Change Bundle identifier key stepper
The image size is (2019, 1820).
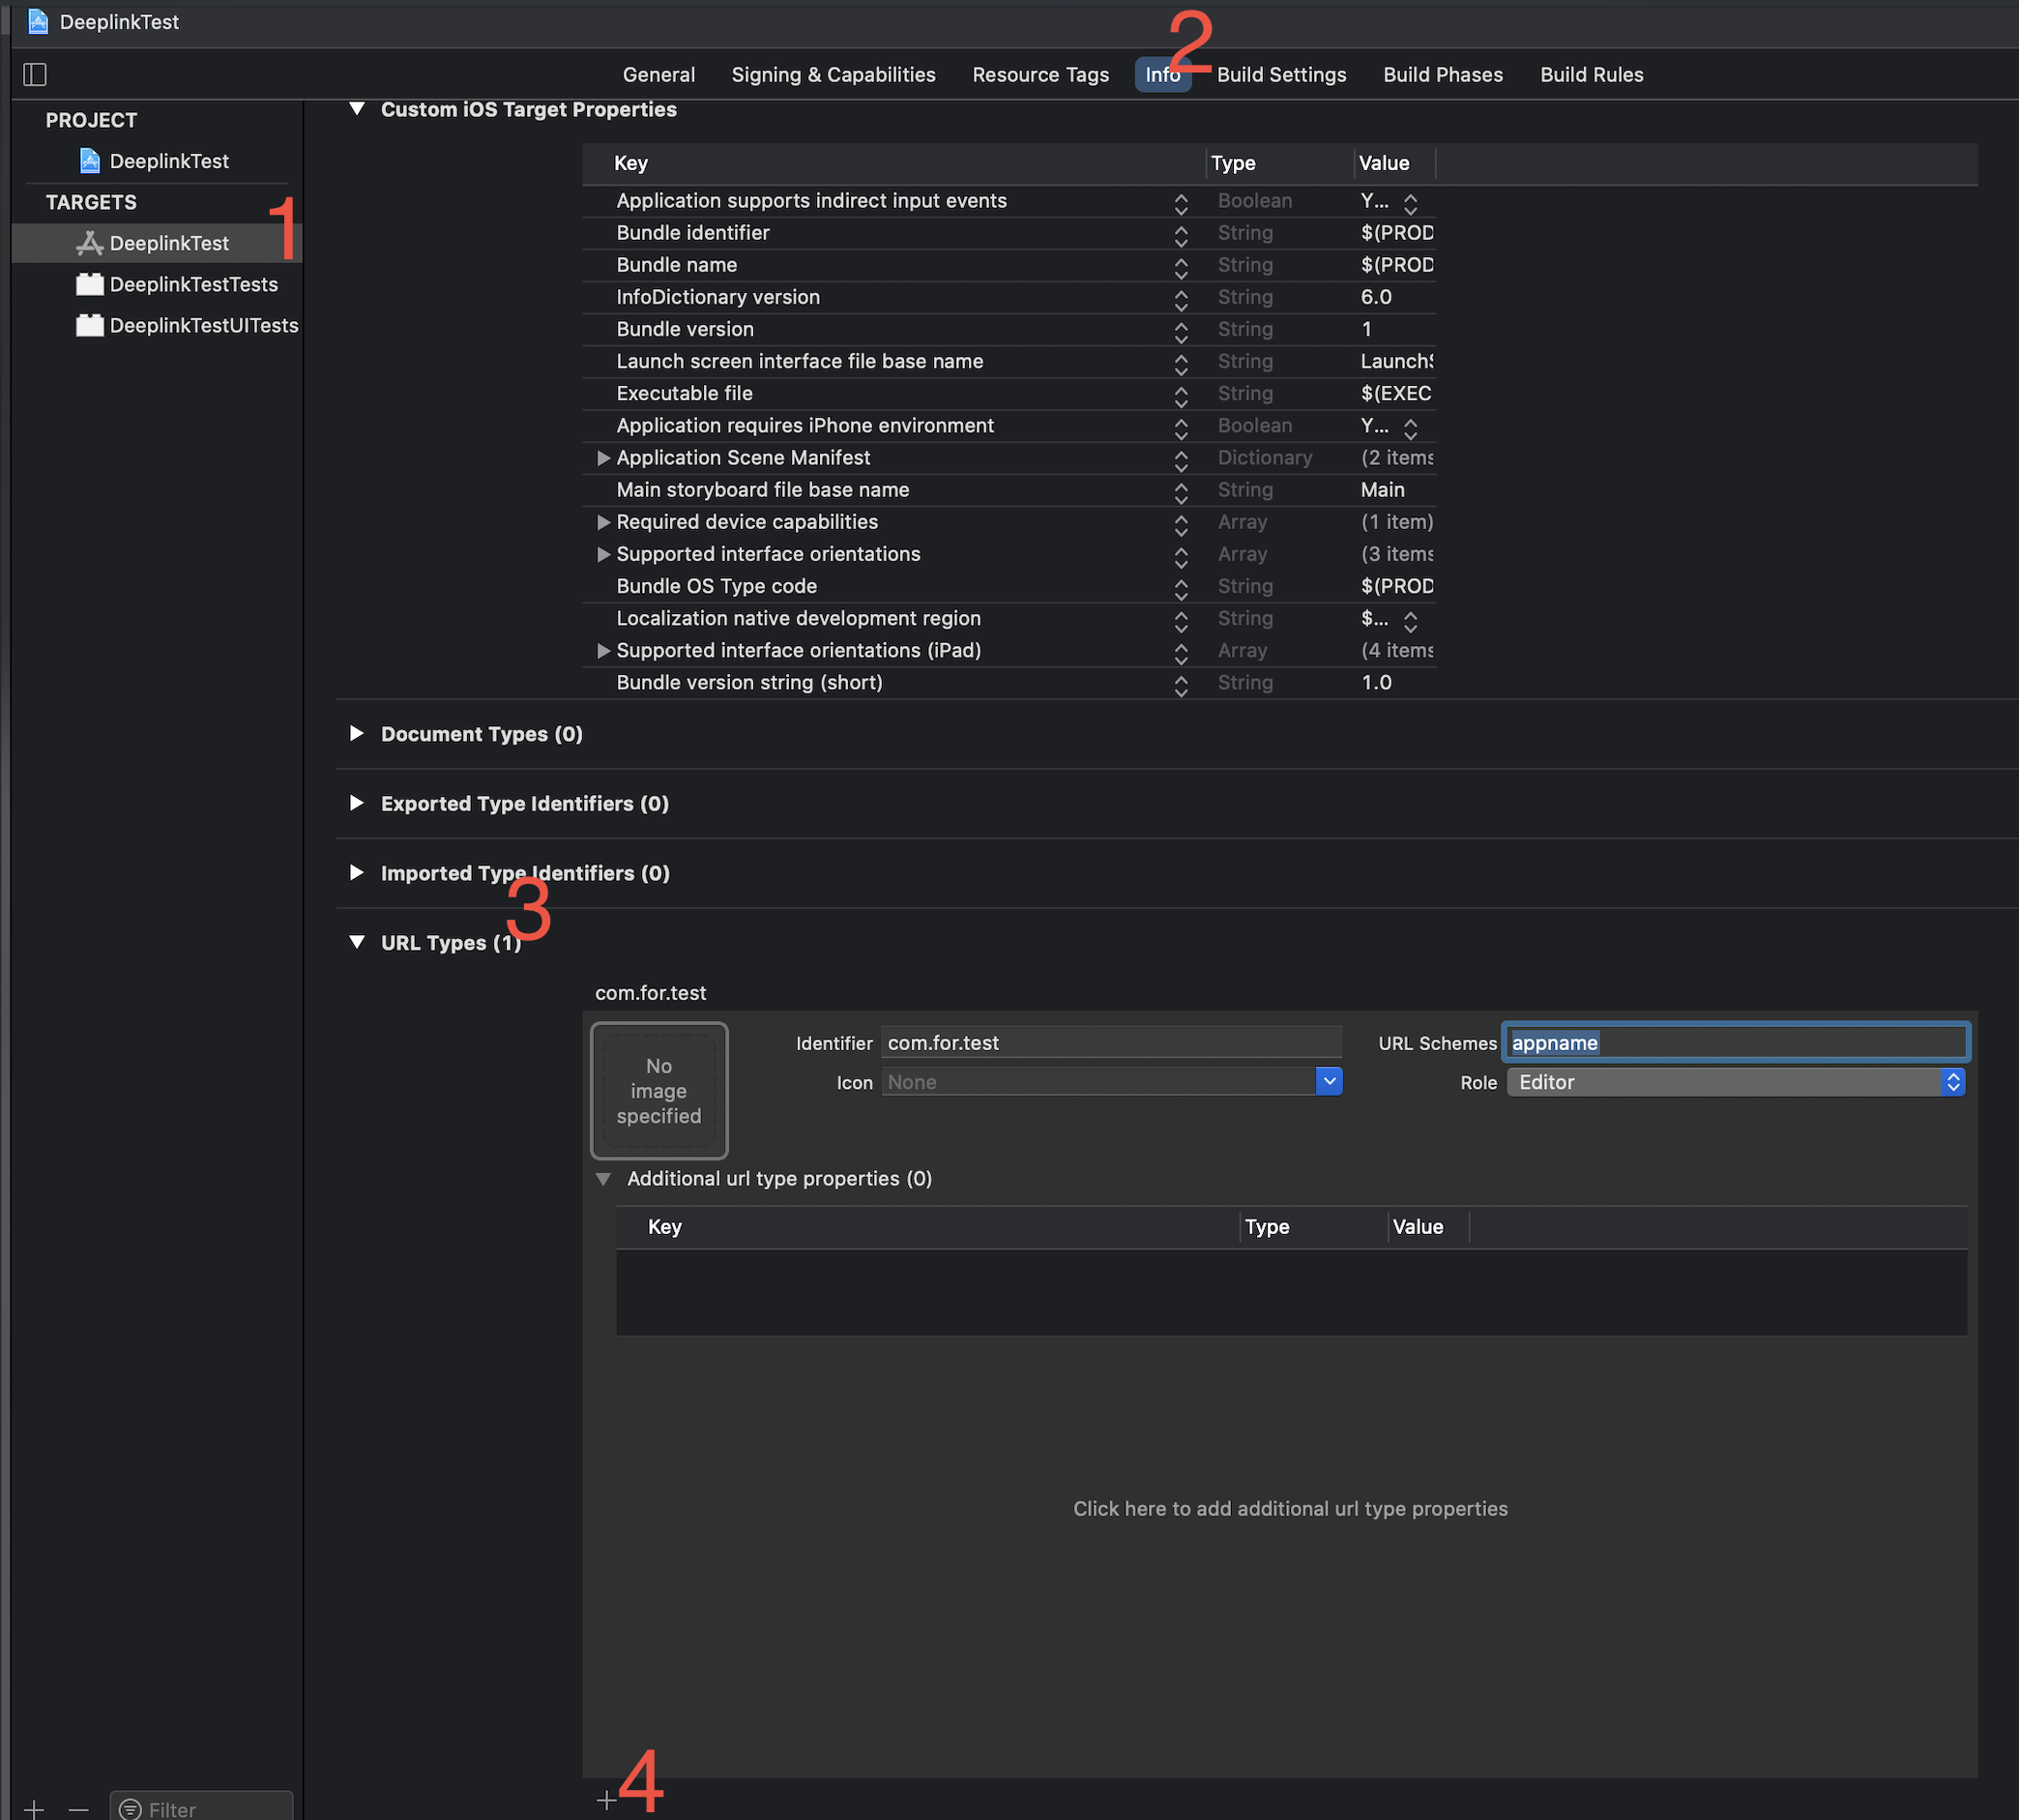(1181, 235)
